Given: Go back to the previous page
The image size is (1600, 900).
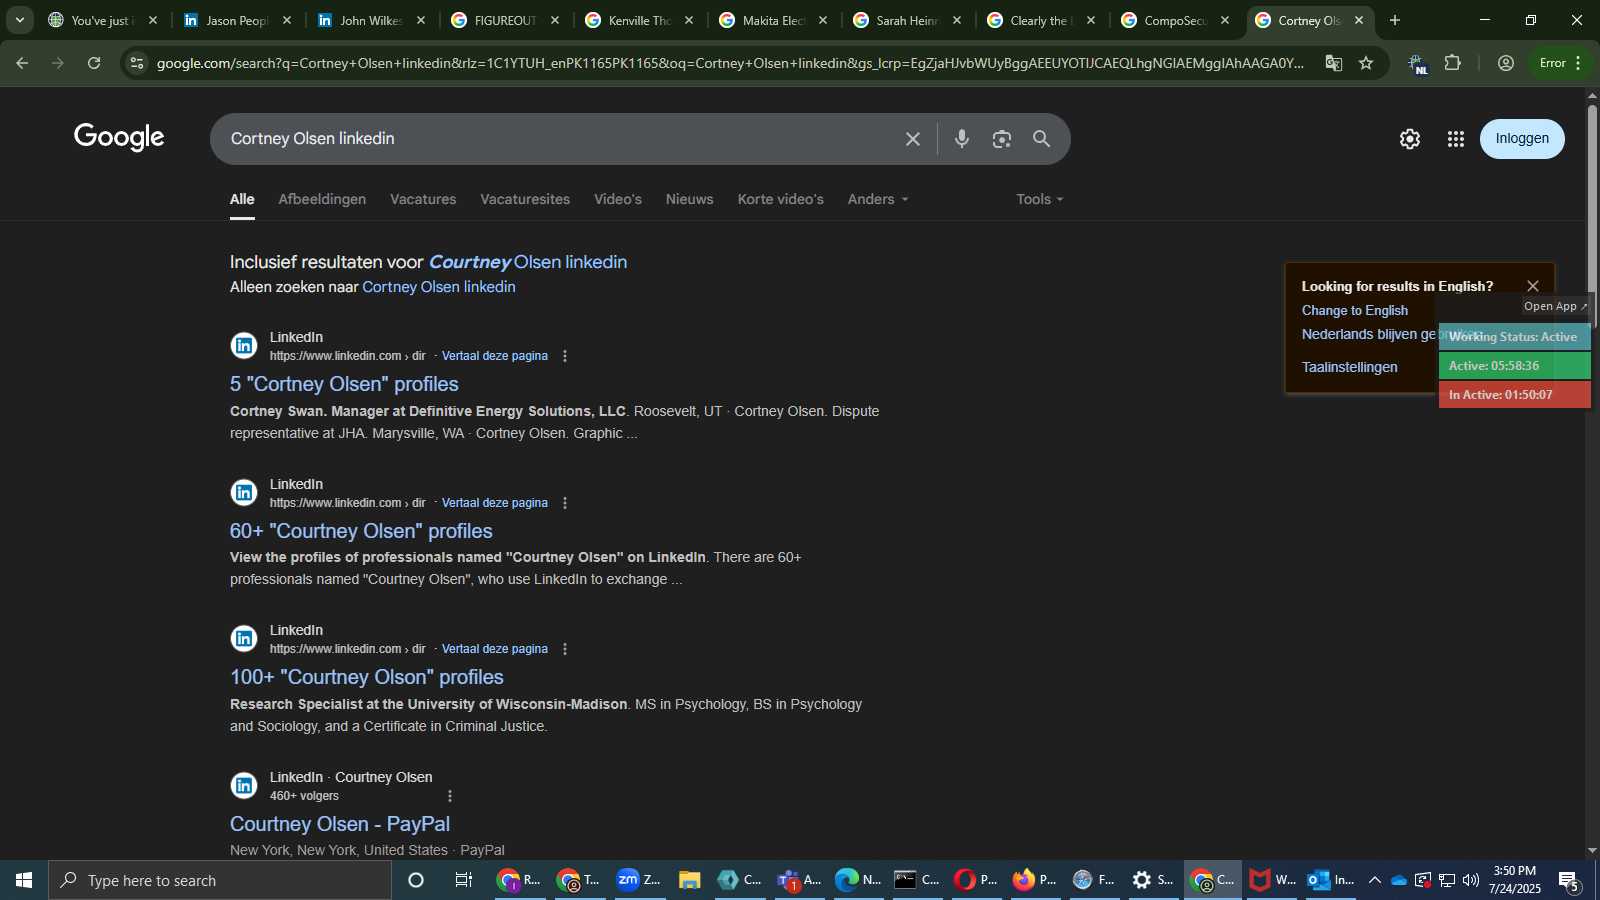Looking at the screenshot, I should [22, 63].
